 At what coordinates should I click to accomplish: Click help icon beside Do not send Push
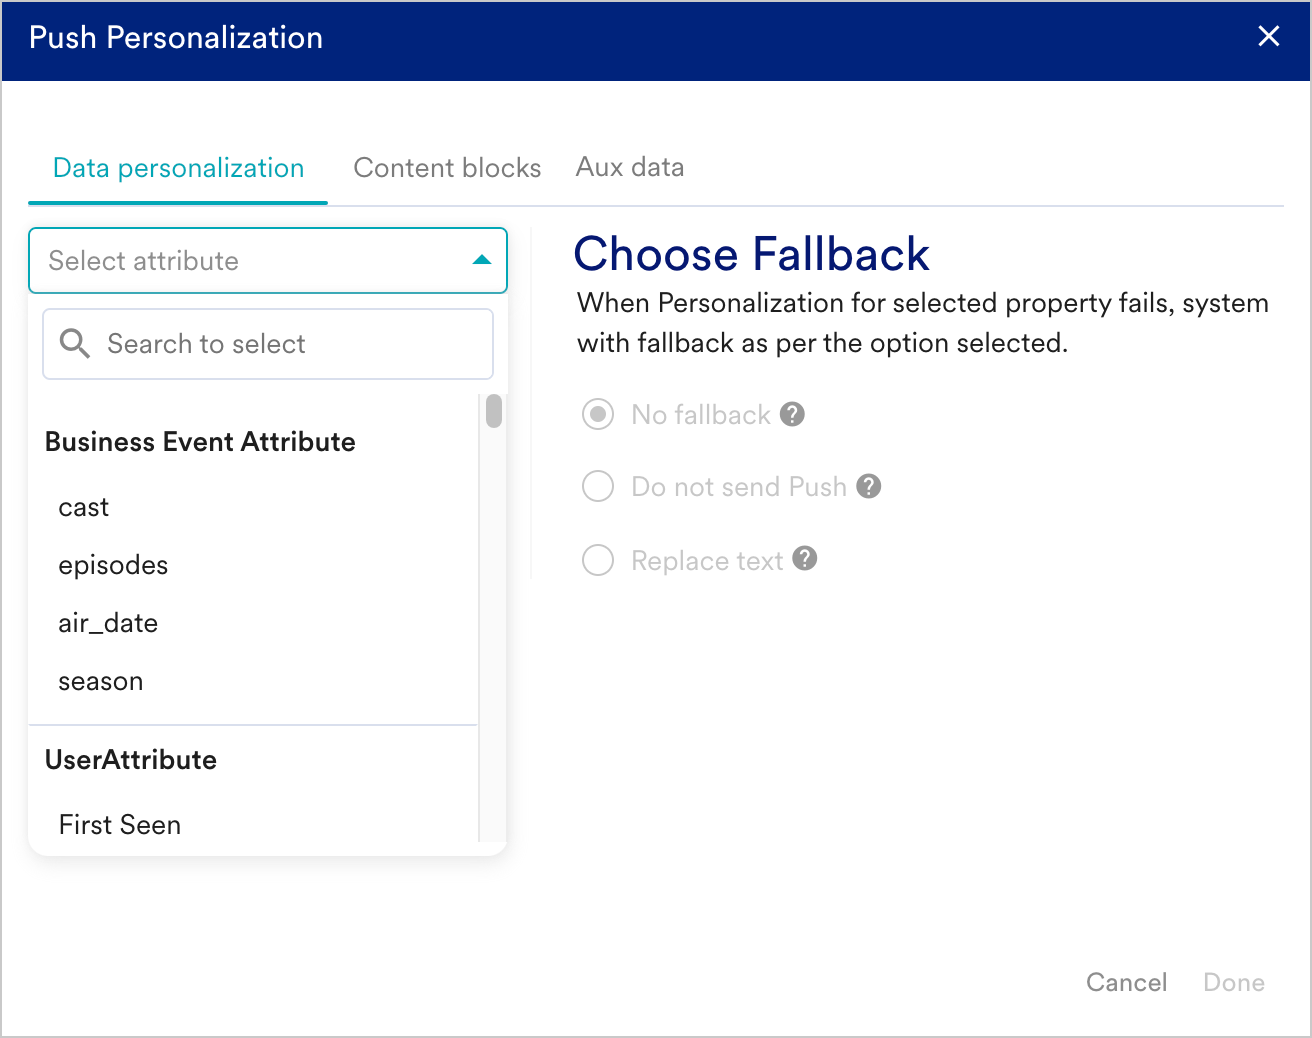pos(869,486)
